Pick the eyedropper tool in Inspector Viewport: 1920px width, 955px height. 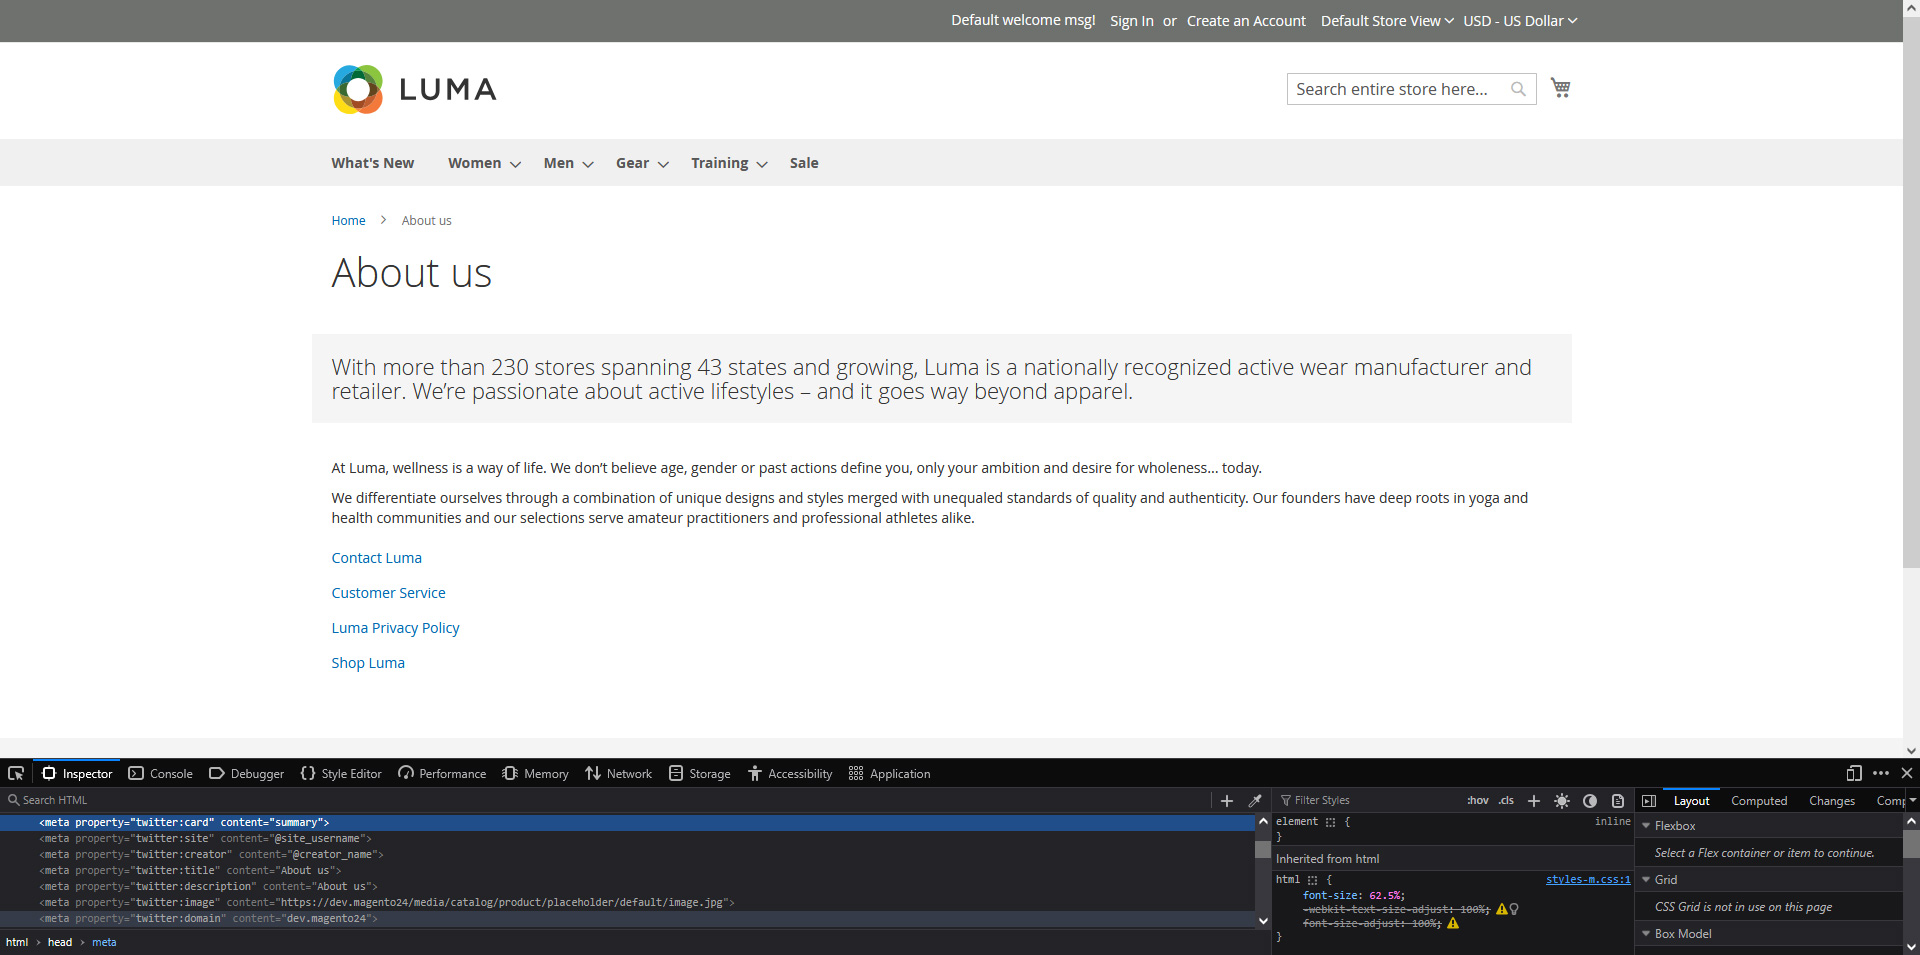point(1255,800)
